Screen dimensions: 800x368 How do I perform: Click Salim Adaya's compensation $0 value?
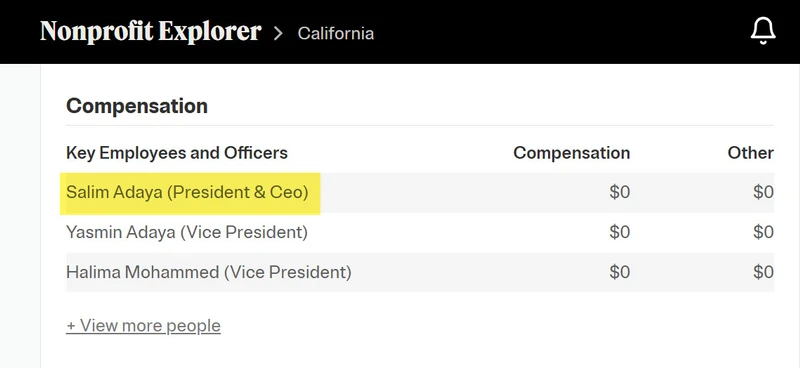[619, 192]
